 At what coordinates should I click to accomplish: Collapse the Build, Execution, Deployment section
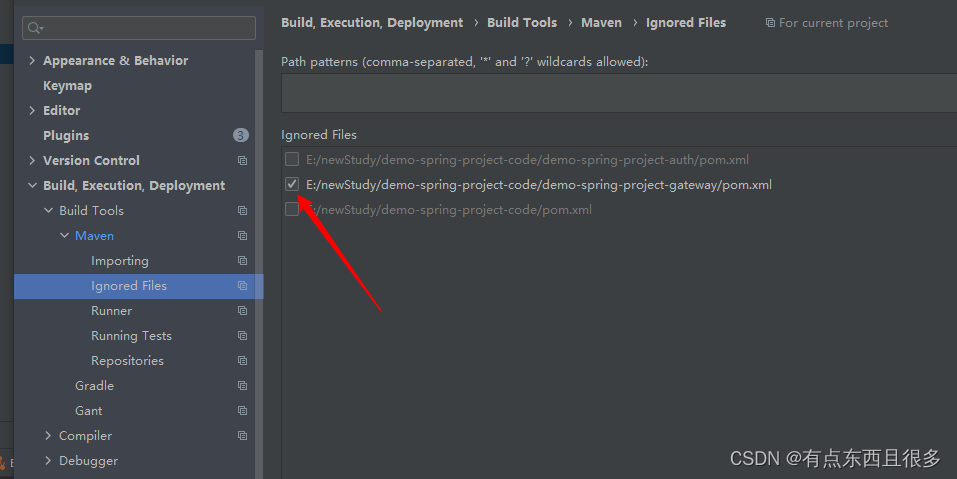(x=32, y=185)
